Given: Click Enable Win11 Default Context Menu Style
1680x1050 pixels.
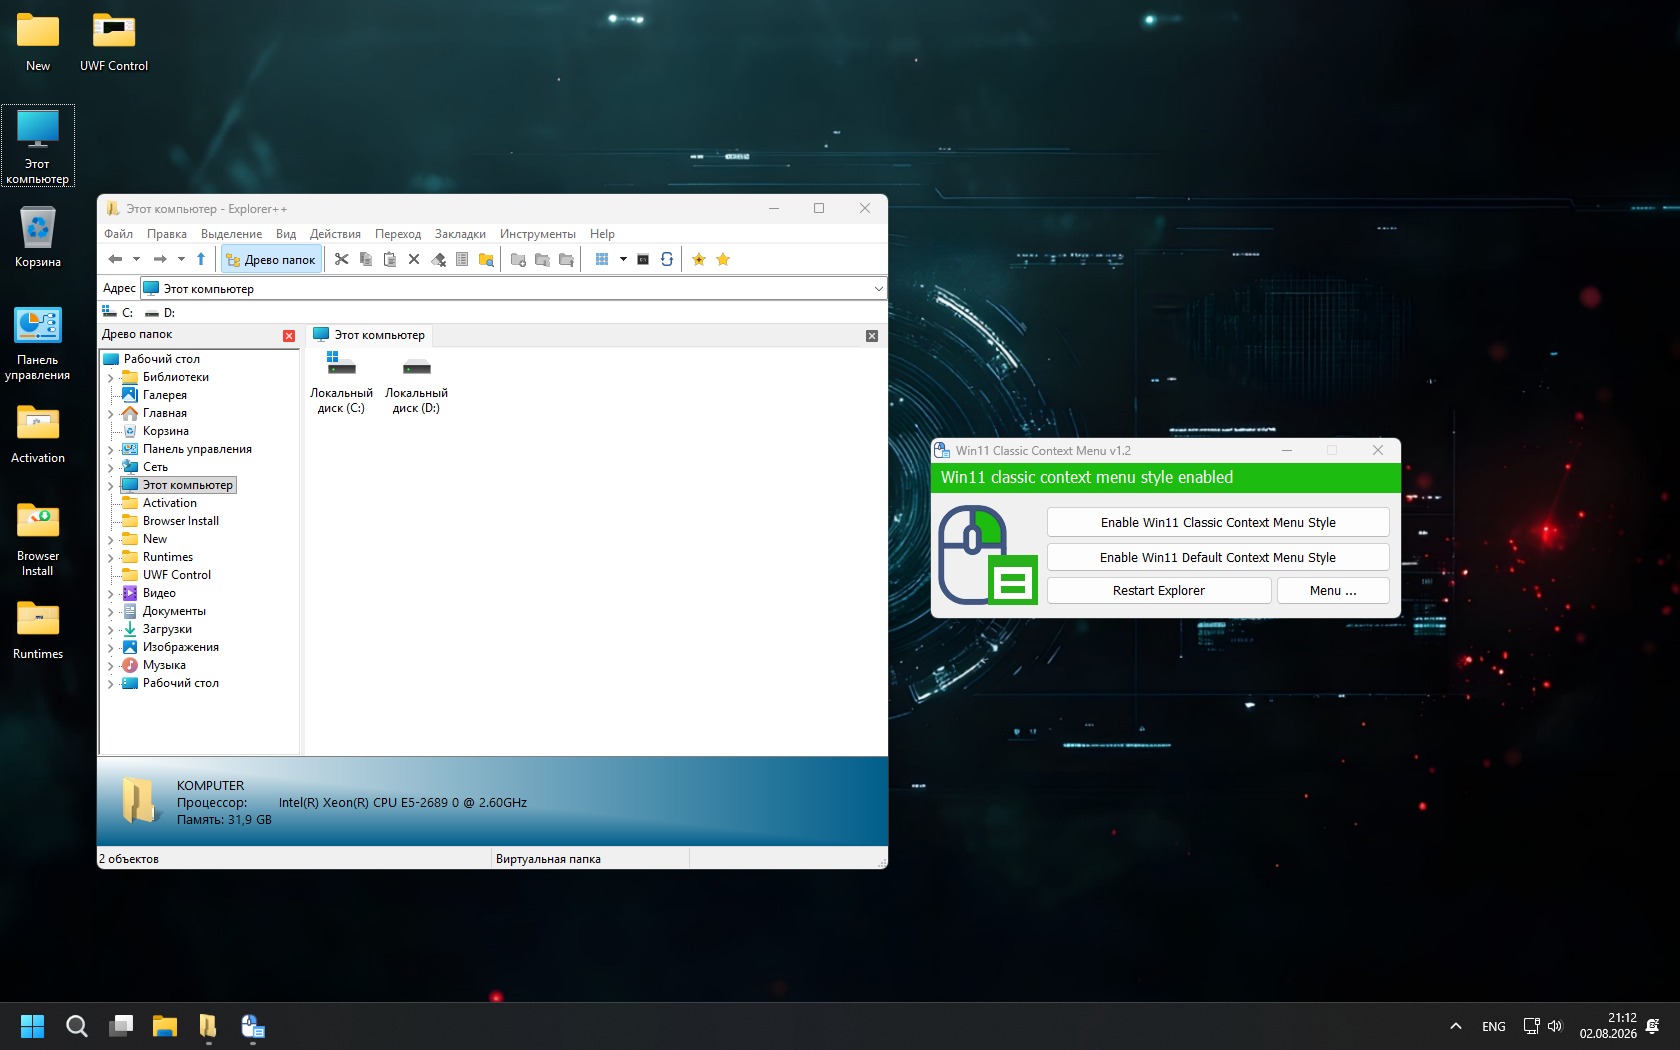Looking at the screenshot, I should 1218,558.
